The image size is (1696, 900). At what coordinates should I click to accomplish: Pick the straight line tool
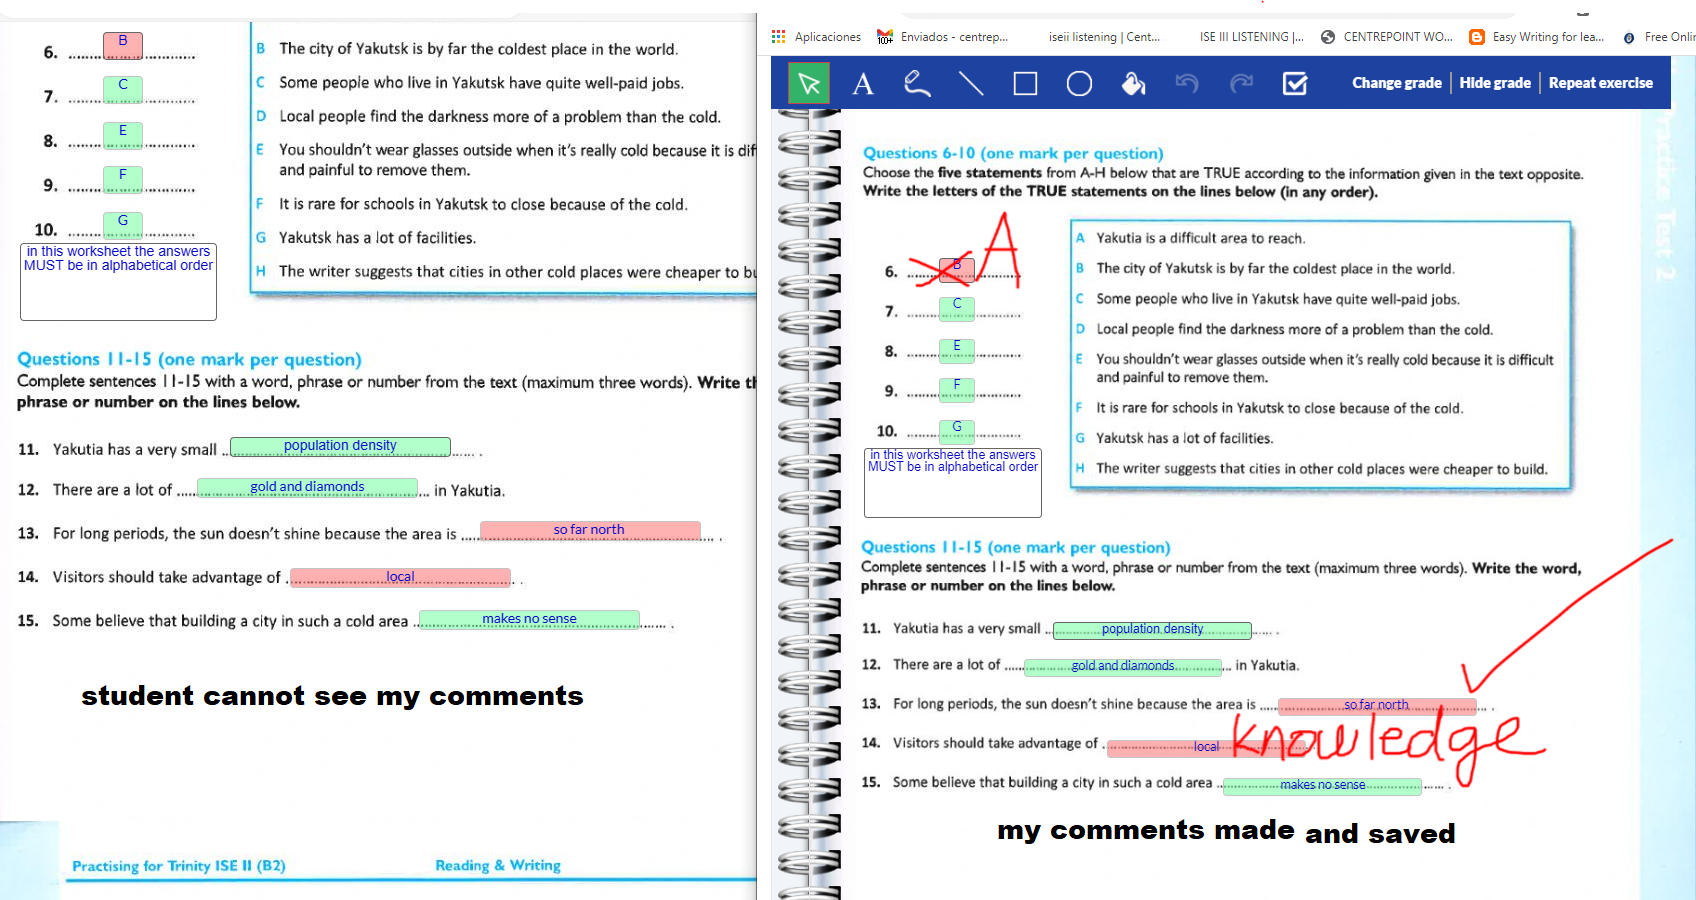971,83
